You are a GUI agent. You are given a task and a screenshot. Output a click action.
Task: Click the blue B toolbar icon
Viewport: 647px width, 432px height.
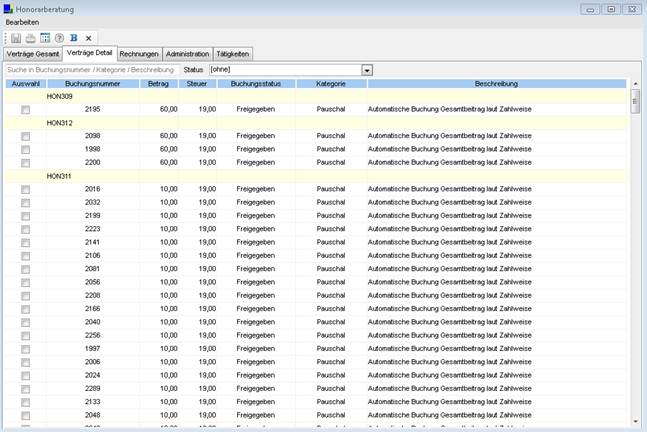pos(73,38)
